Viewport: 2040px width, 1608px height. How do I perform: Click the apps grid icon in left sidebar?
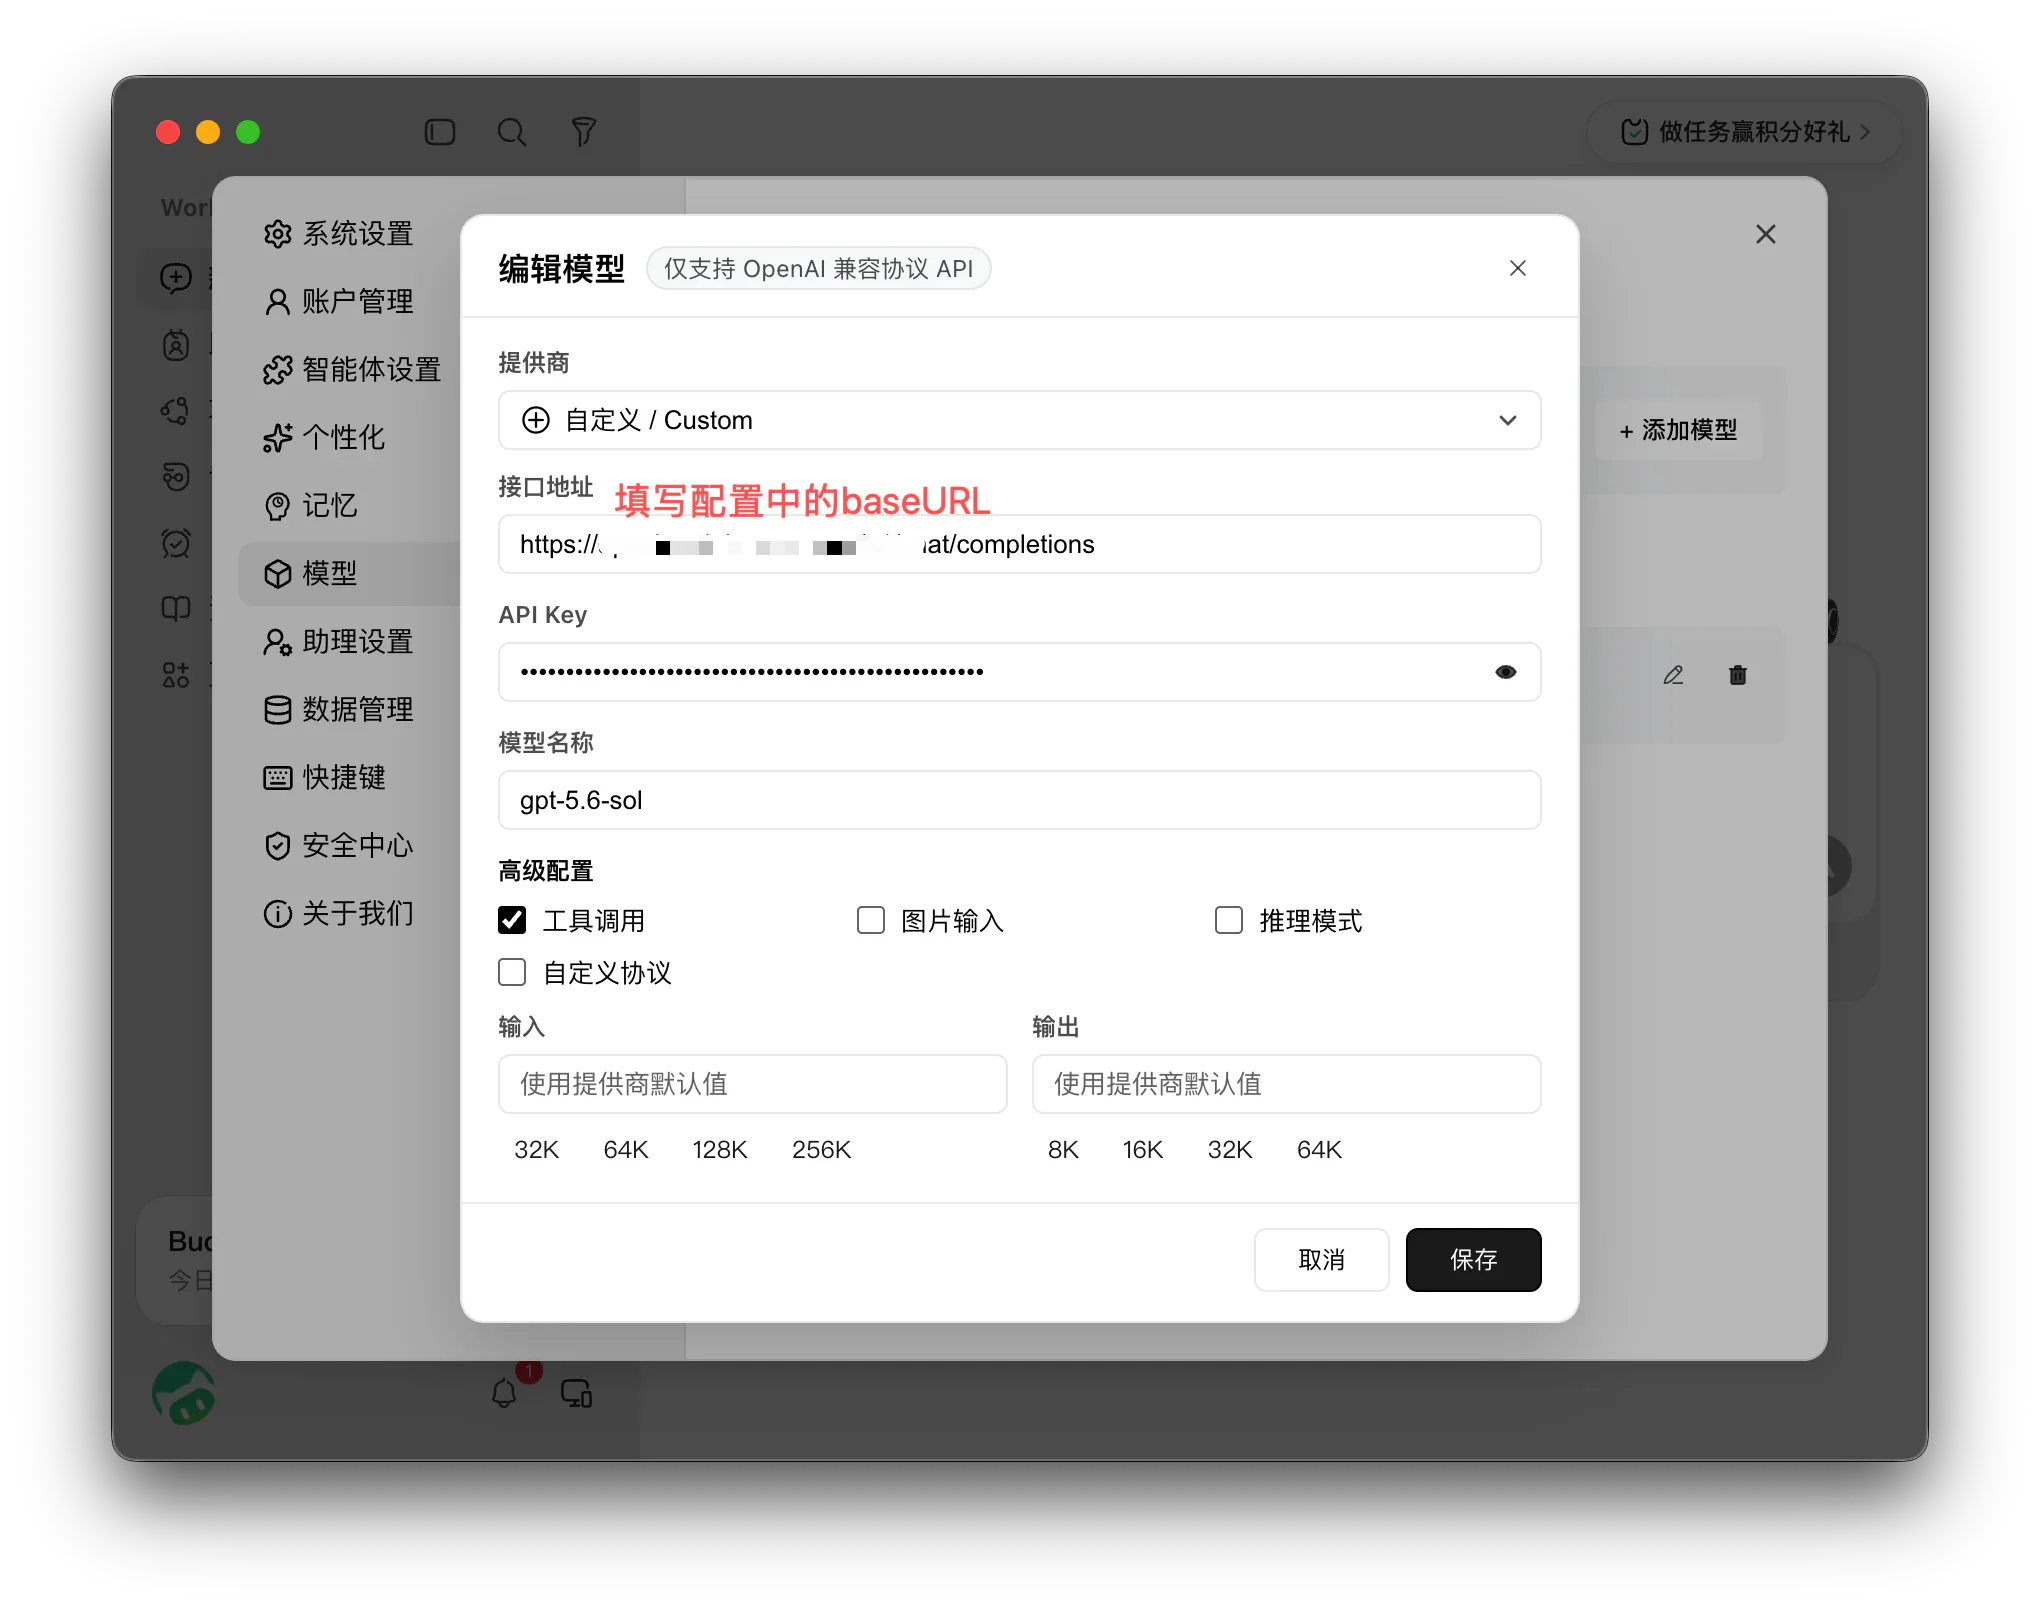(176, 675)
